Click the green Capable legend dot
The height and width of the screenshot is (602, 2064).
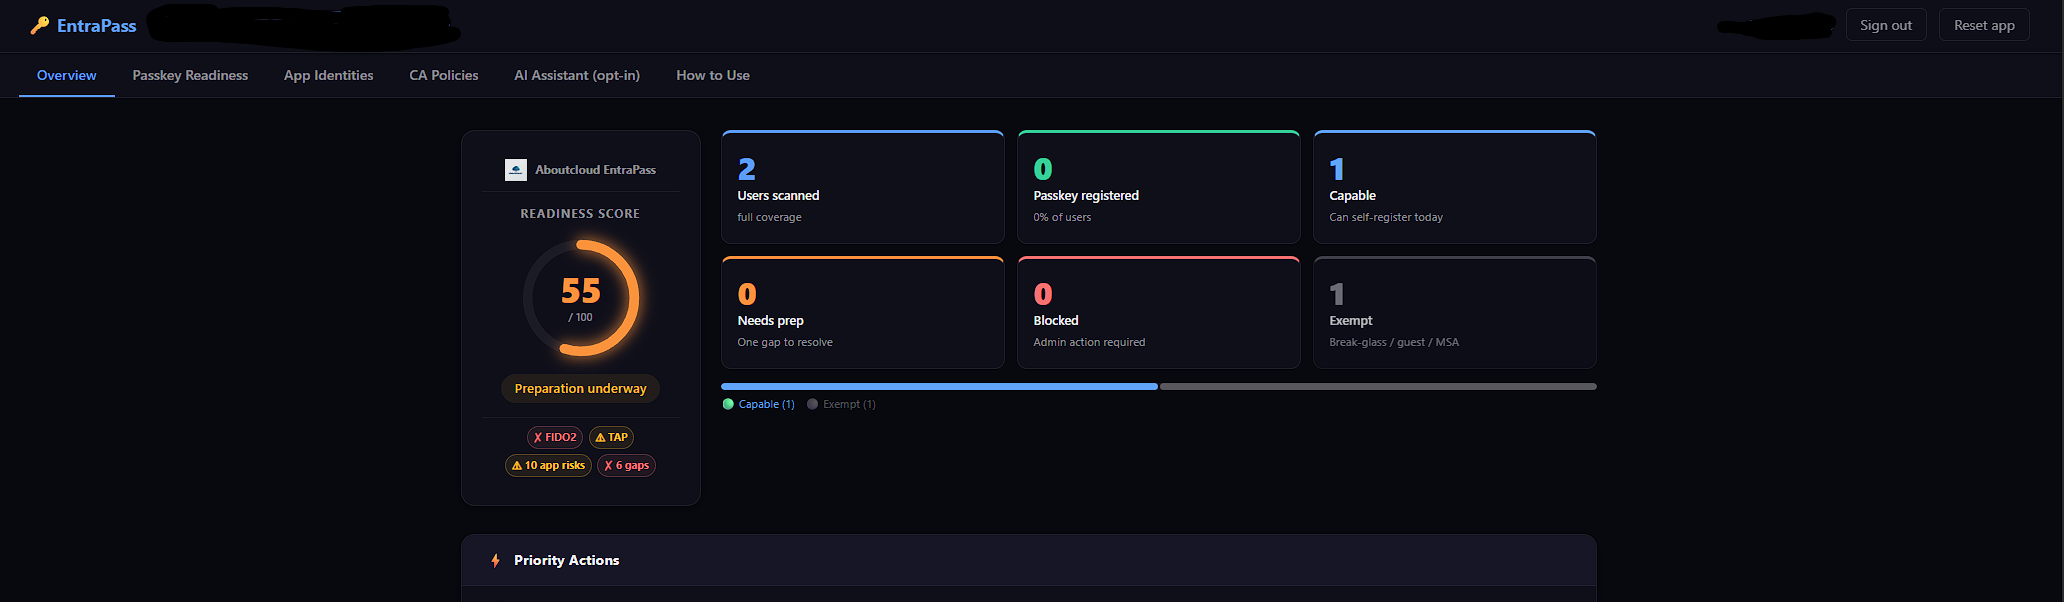[x=728, y=404]
